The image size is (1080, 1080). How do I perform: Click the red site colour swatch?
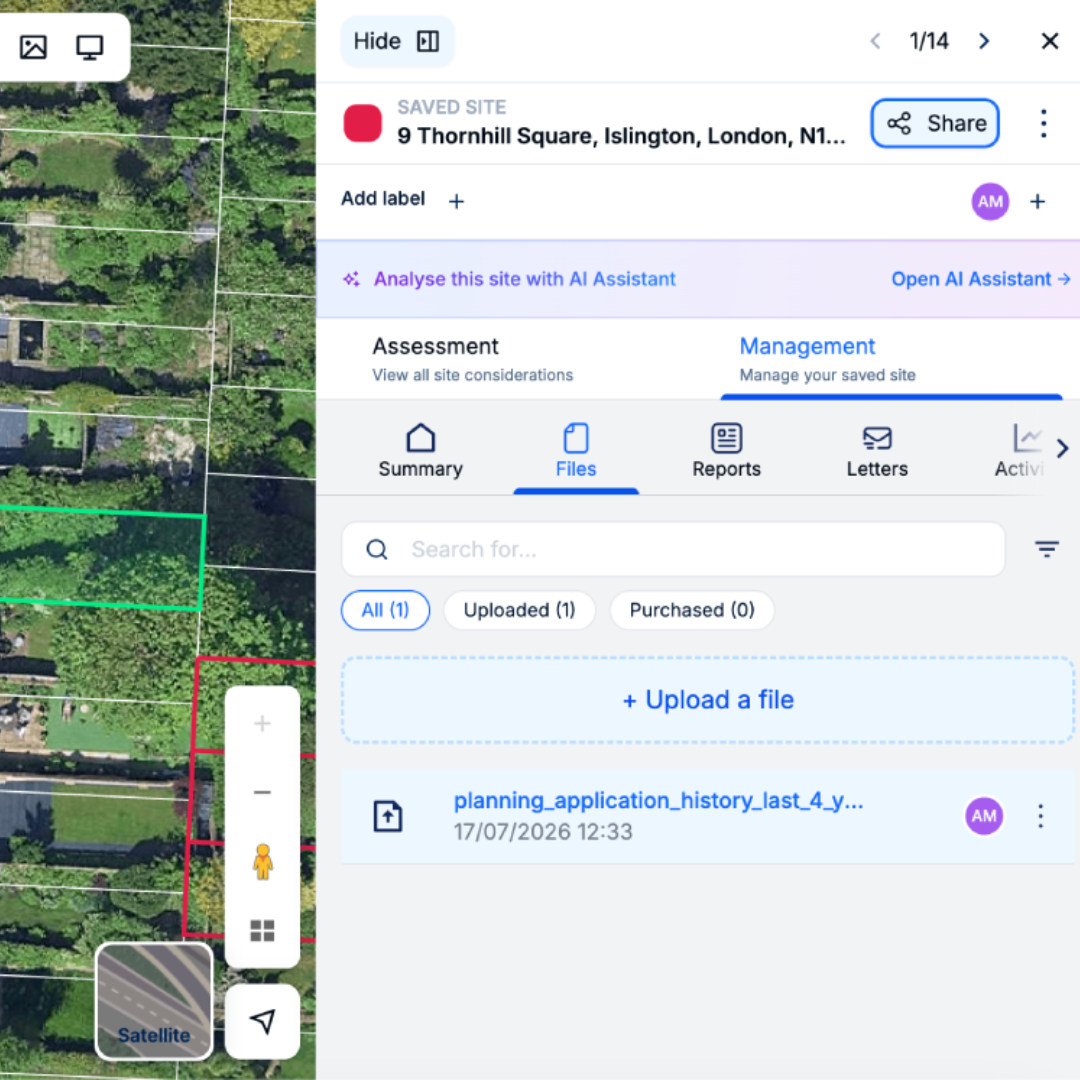[362, 123]
